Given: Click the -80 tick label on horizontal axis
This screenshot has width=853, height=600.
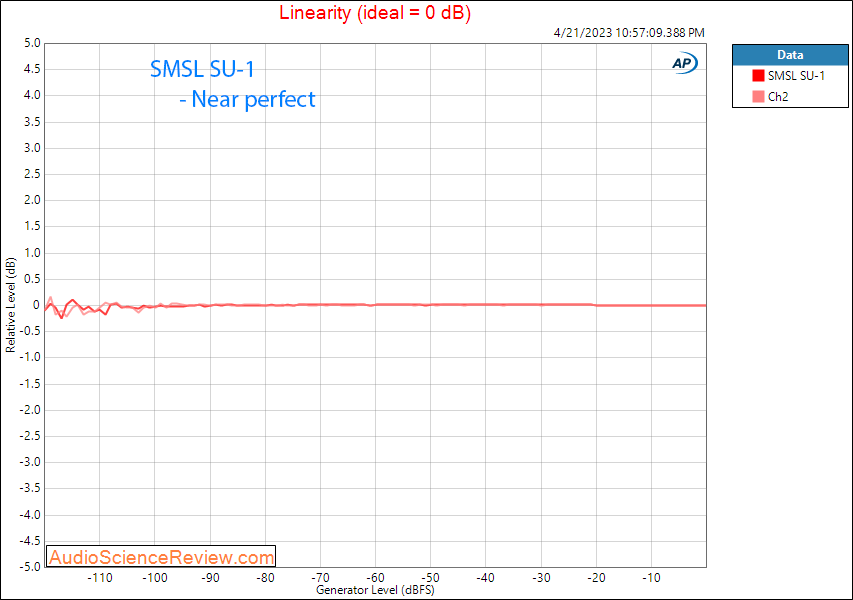Looking at the screenshot, I should pos(265,578).
